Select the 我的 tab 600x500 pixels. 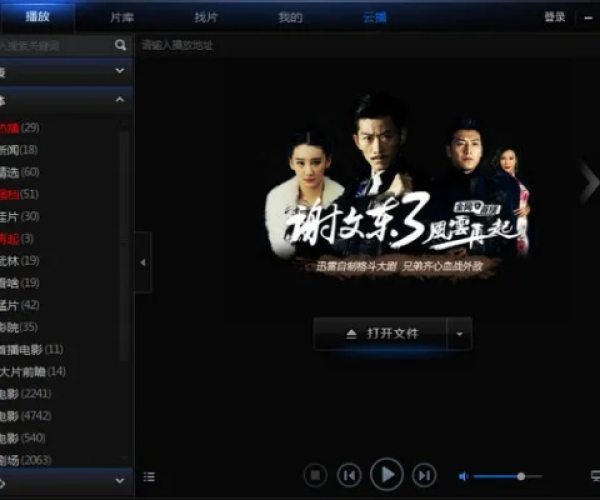point(290,17)
